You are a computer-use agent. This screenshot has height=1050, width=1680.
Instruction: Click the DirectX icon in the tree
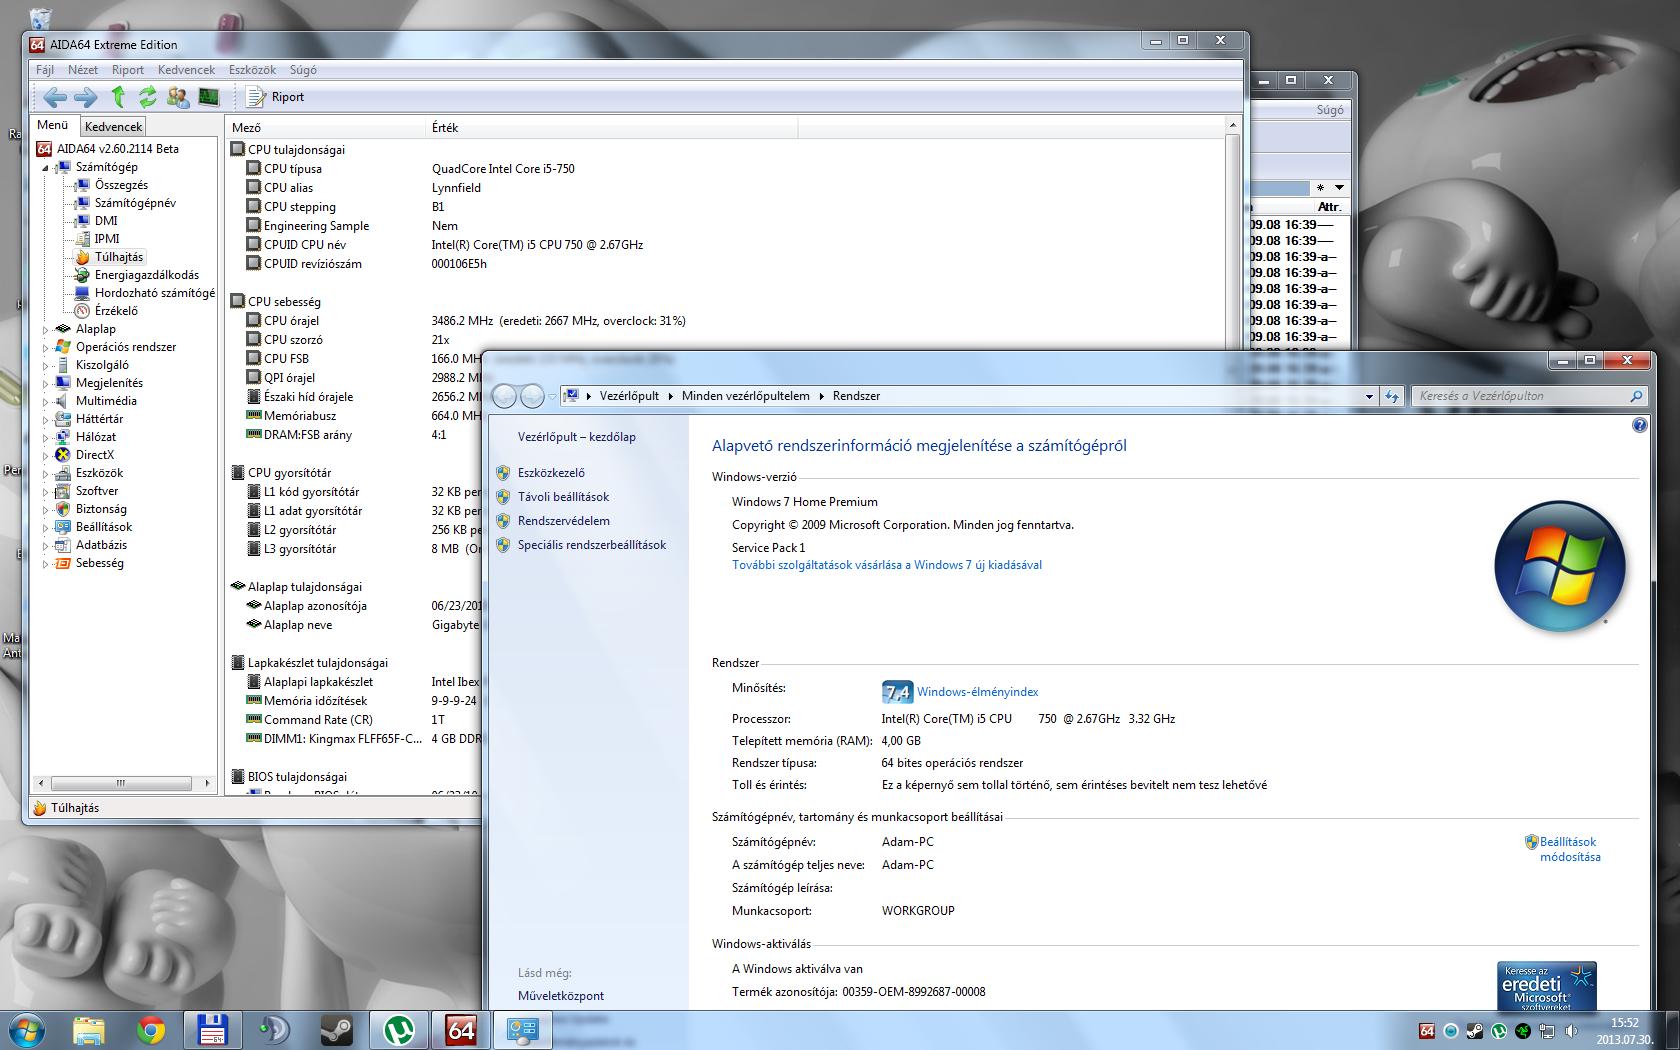[62, 455]
